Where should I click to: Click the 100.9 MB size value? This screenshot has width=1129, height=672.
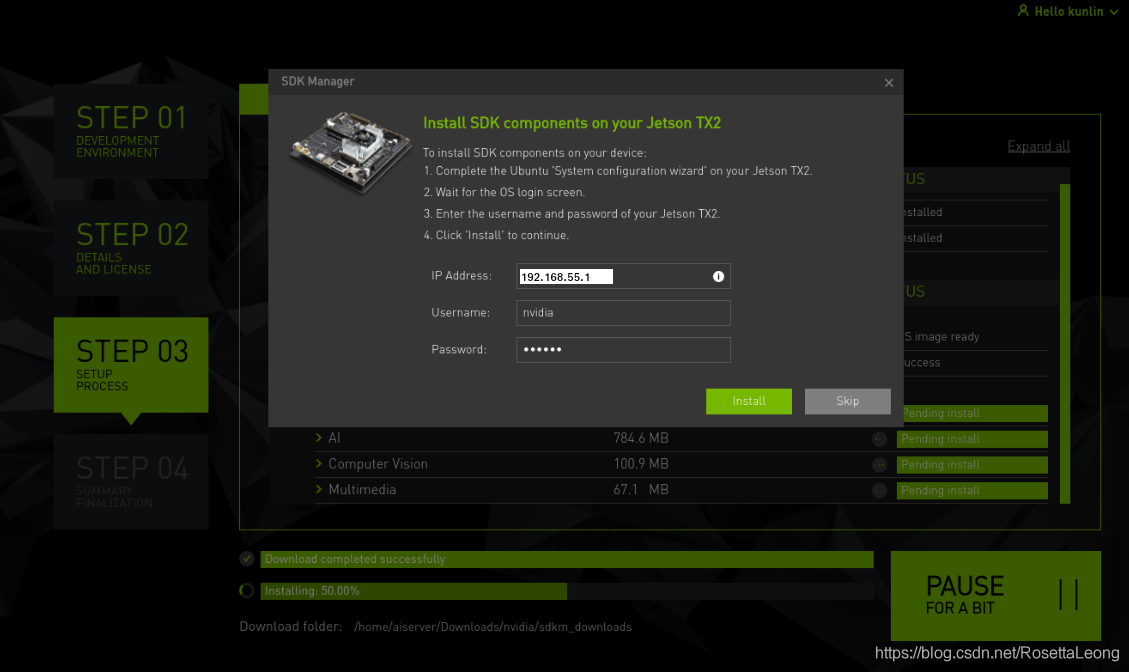pyautogui.click(x=641, y=464)
